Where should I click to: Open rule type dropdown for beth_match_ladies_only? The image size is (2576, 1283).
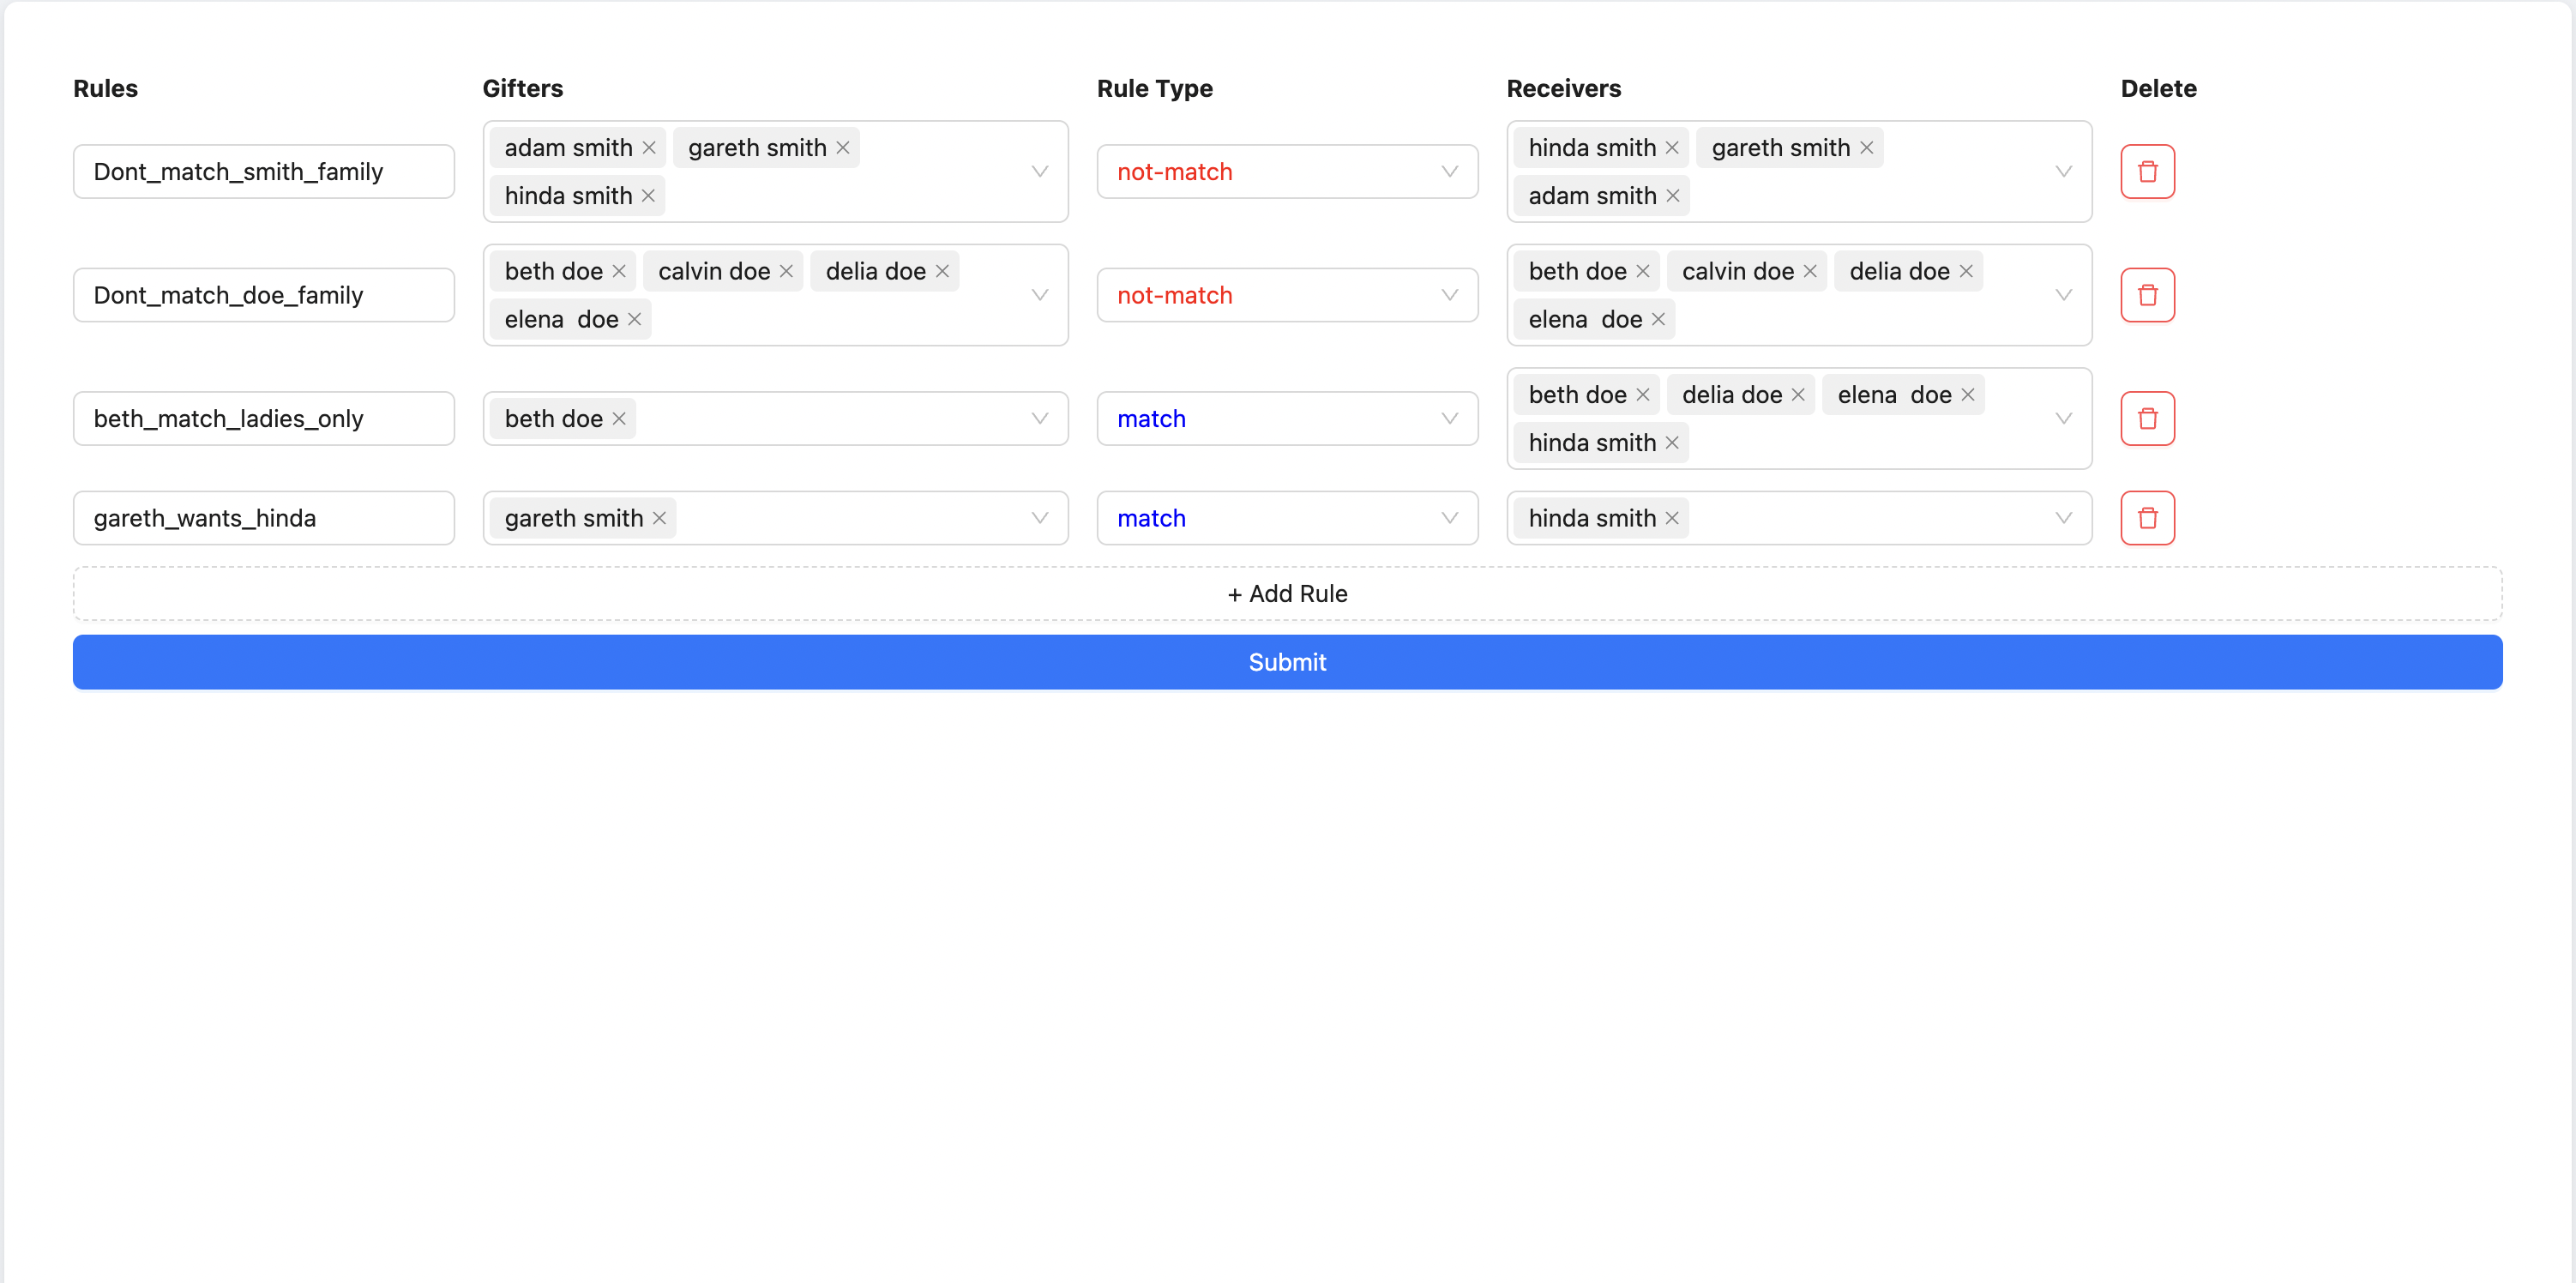tap(1286, 418)
